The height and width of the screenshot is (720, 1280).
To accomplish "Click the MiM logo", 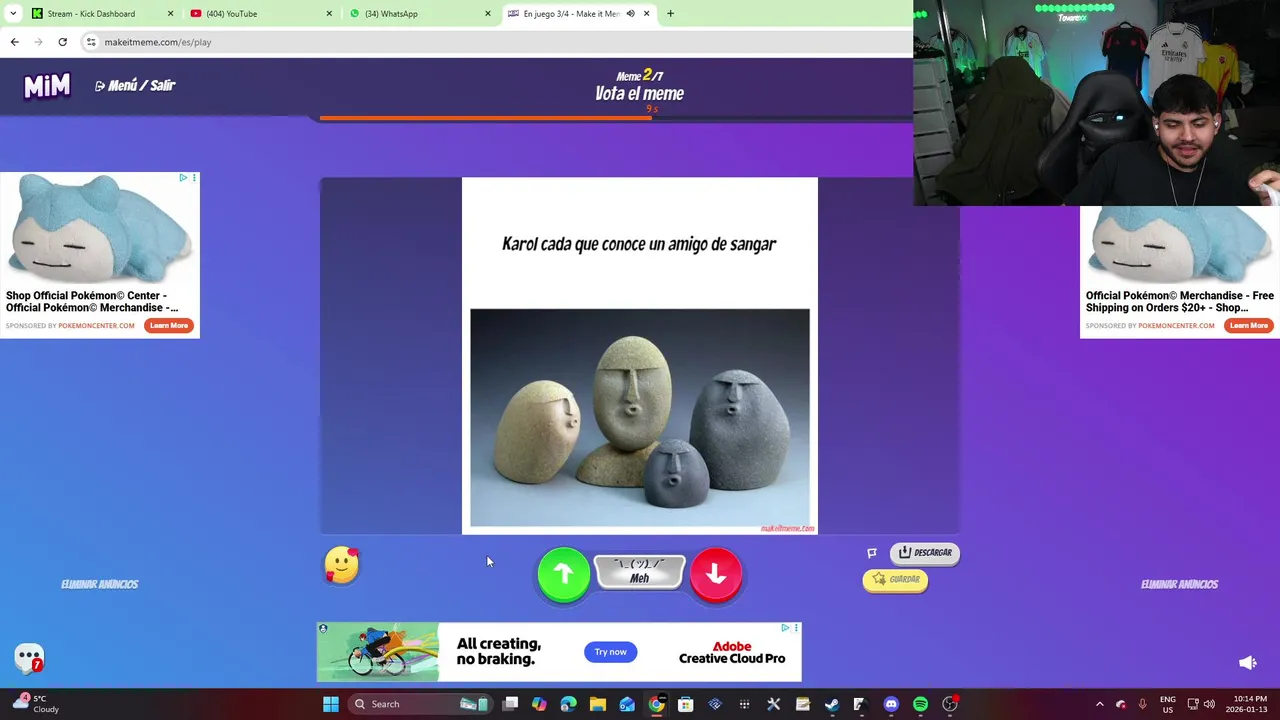I will pyautogui.click(x=47, y=86).
